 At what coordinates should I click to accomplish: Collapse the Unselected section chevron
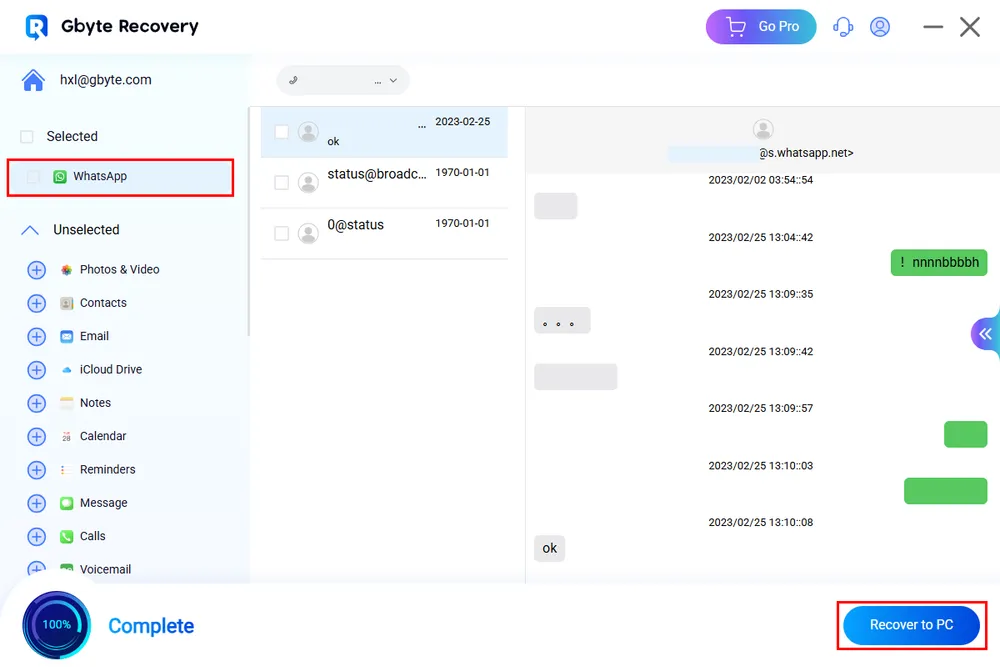pyautogui.click(x=30, y=230)
